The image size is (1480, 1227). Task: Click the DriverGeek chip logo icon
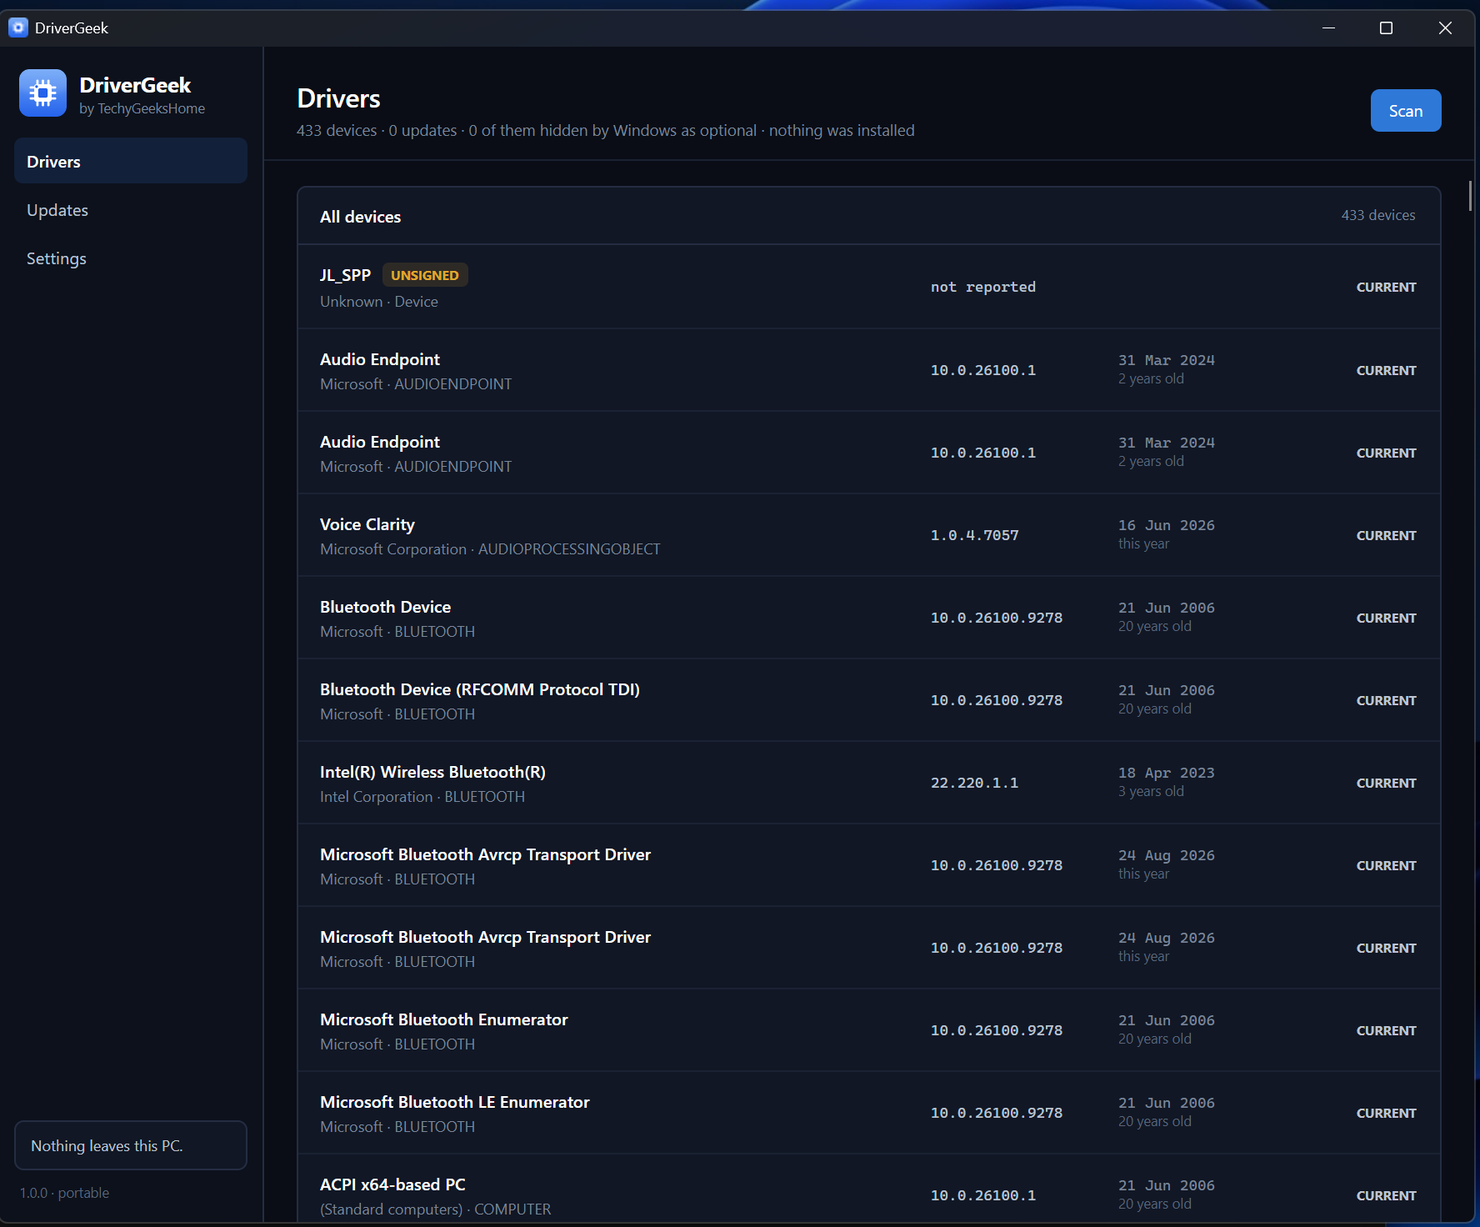click(43, 93)
